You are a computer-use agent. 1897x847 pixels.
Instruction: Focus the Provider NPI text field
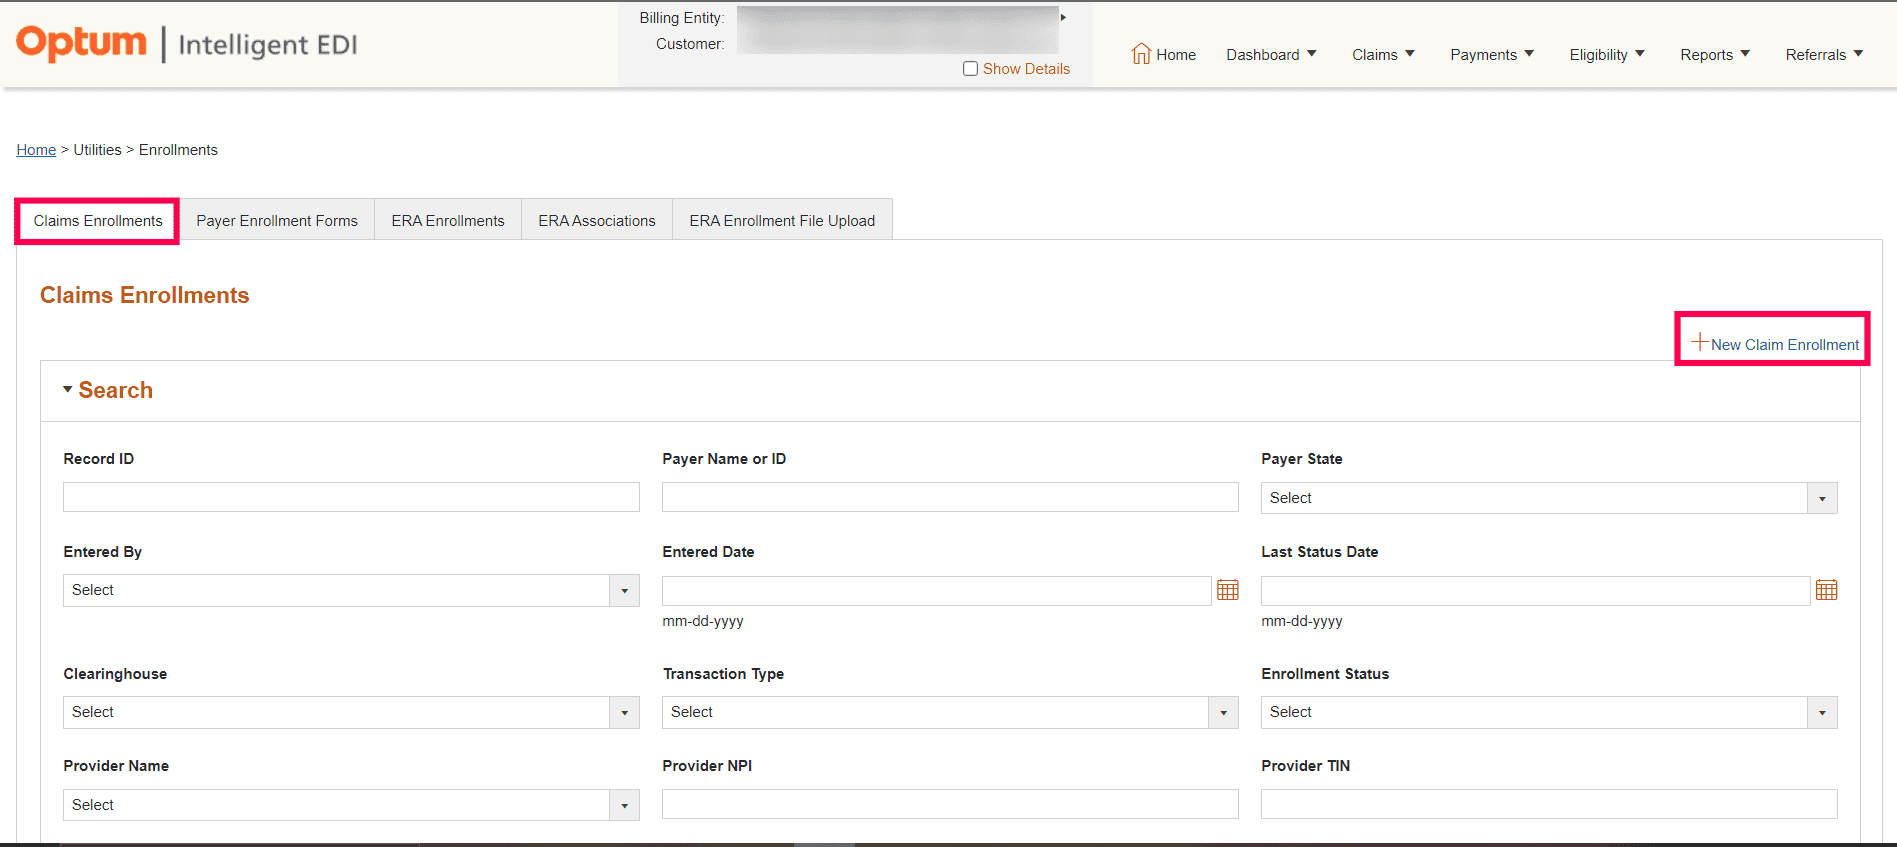tap(949, 804)
